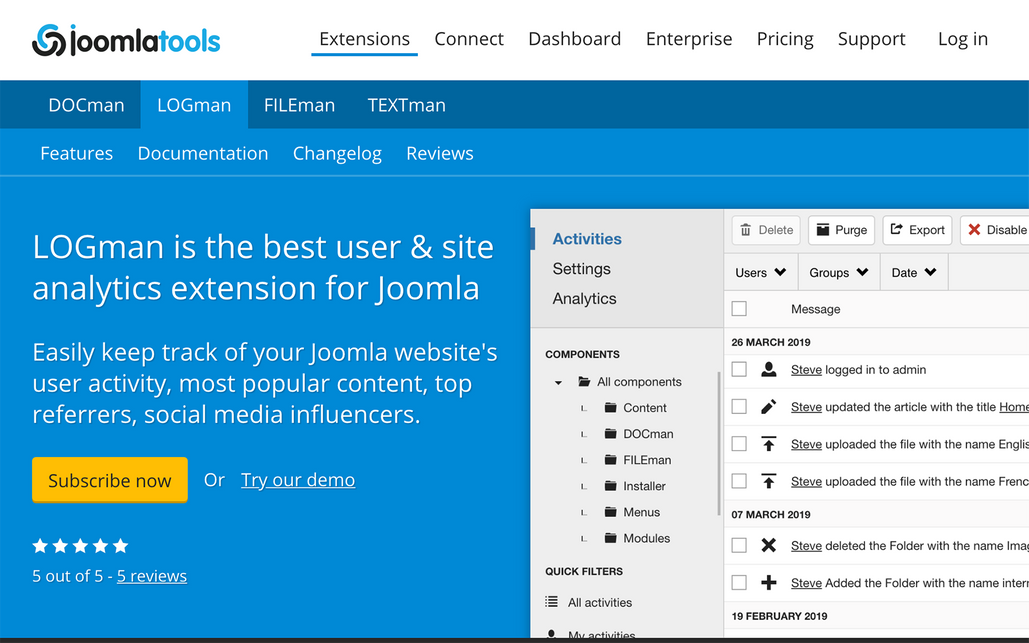Click the pencil icon beside 'updated the article'

click(768, 407)
